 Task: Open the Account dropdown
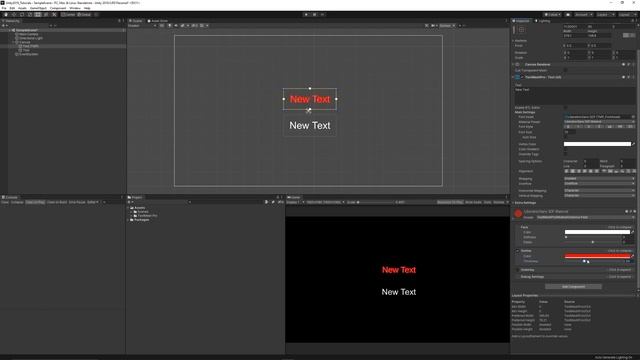click(x=583, y=15)
